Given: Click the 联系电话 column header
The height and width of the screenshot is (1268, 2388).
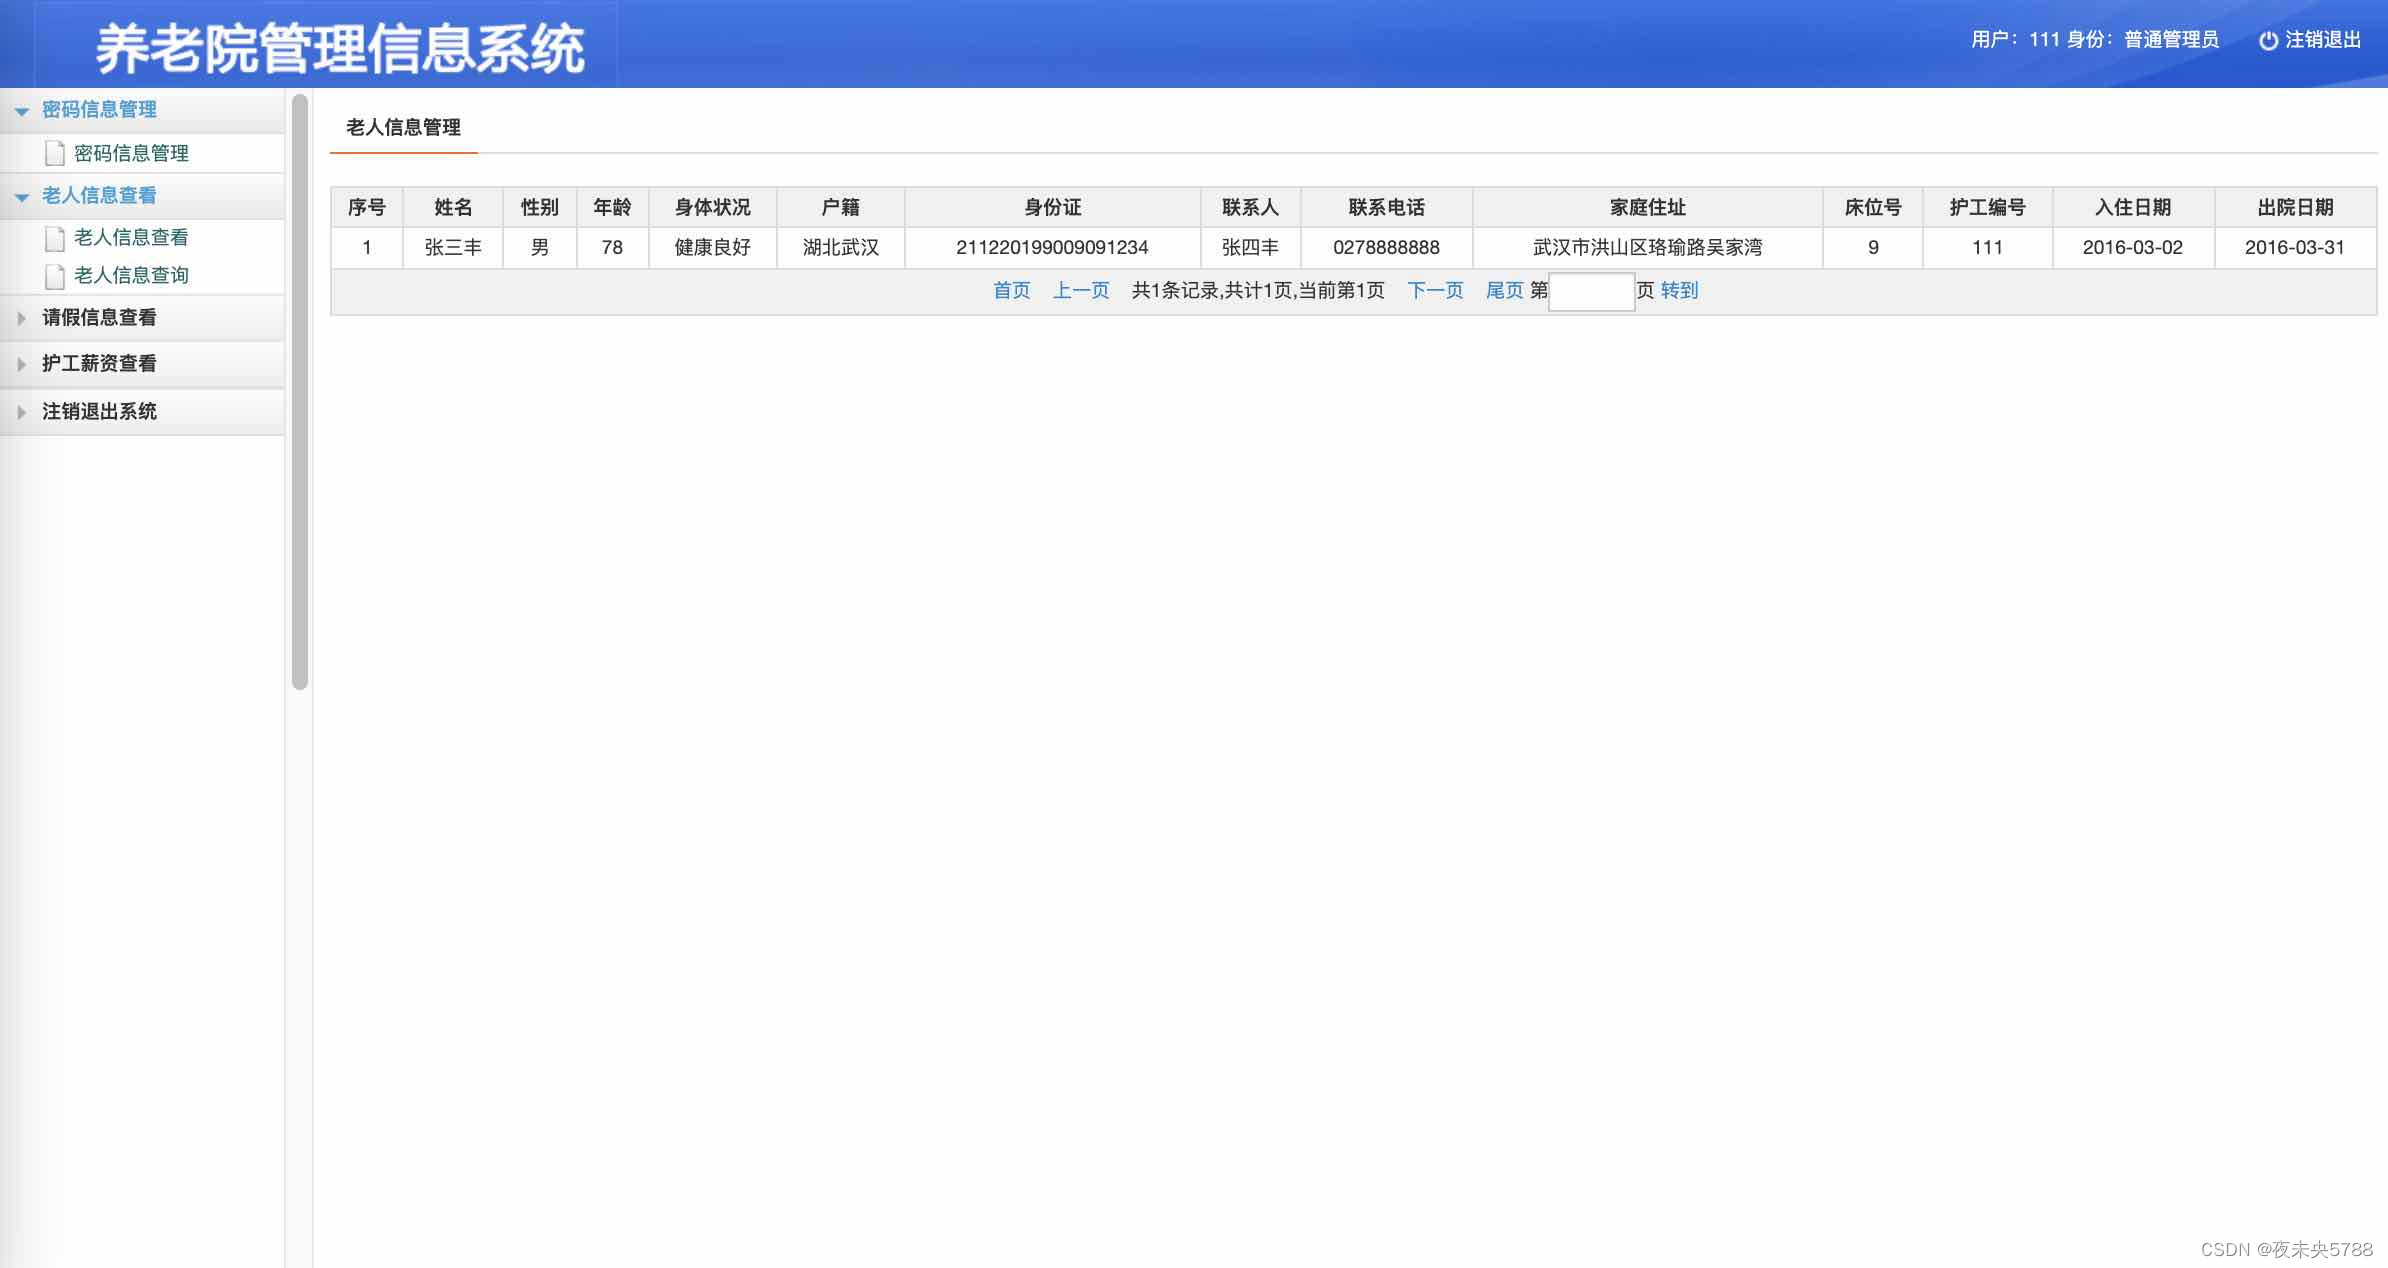Looking at the screenshot, I should pyautogui.click(x=1387, y=207).
